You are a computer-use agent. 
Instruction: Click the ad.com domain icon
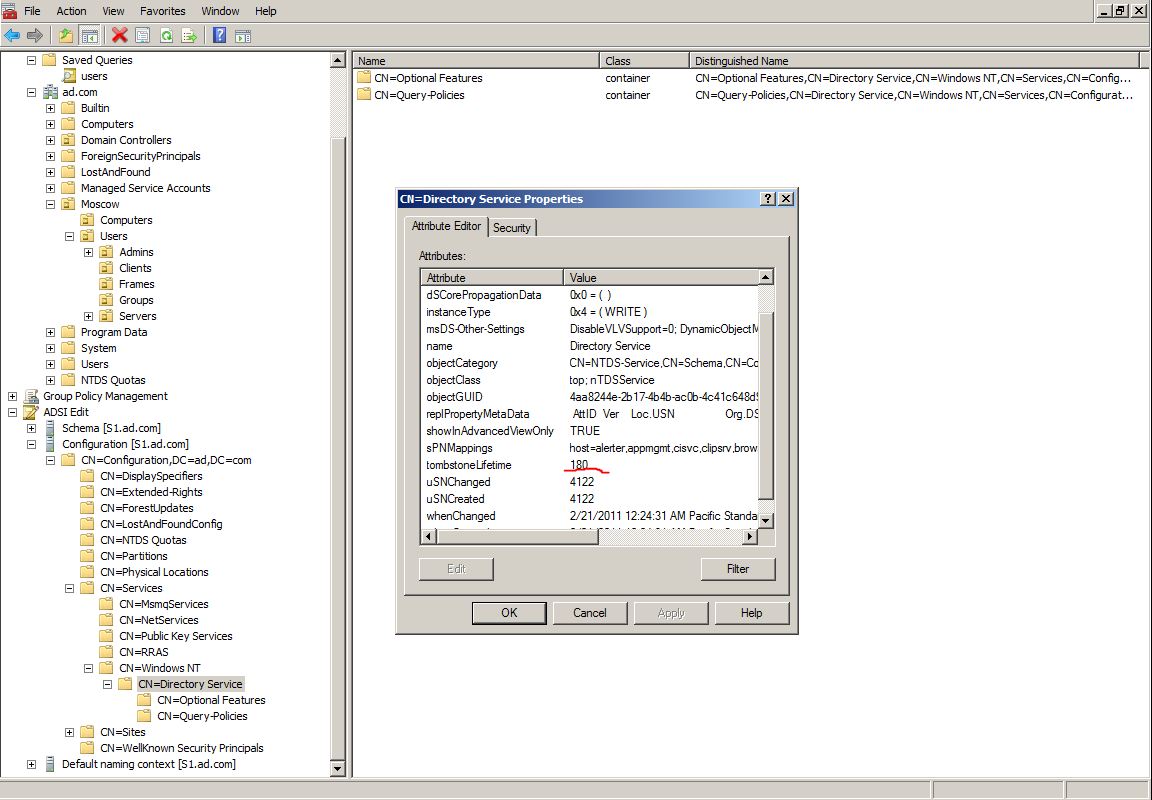click(50, 92)
